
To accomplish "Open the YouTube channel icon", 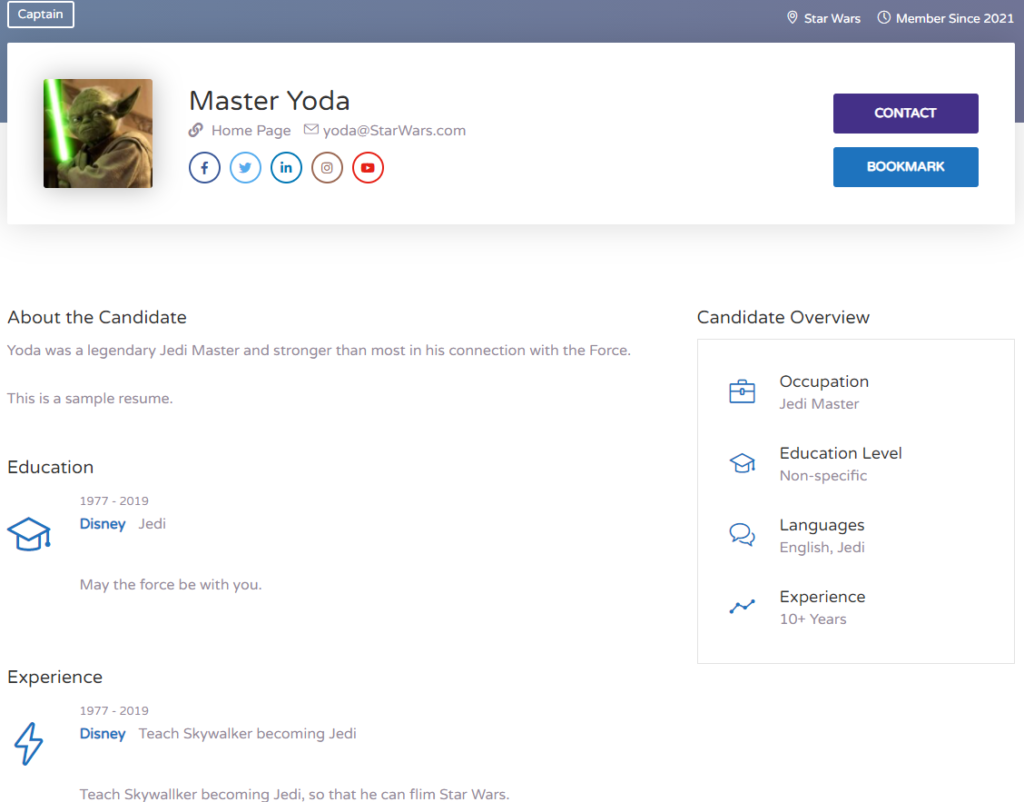I will [x=368, y=168].
